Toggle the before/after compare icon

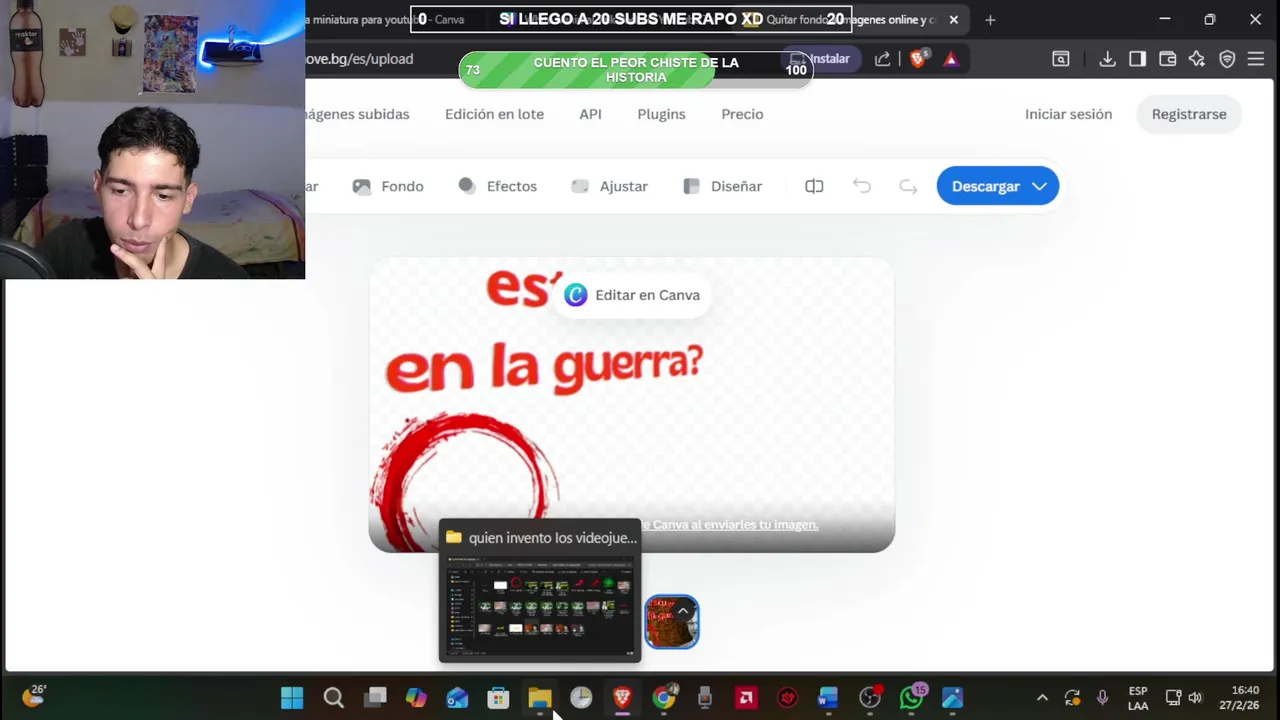(814, 186)
